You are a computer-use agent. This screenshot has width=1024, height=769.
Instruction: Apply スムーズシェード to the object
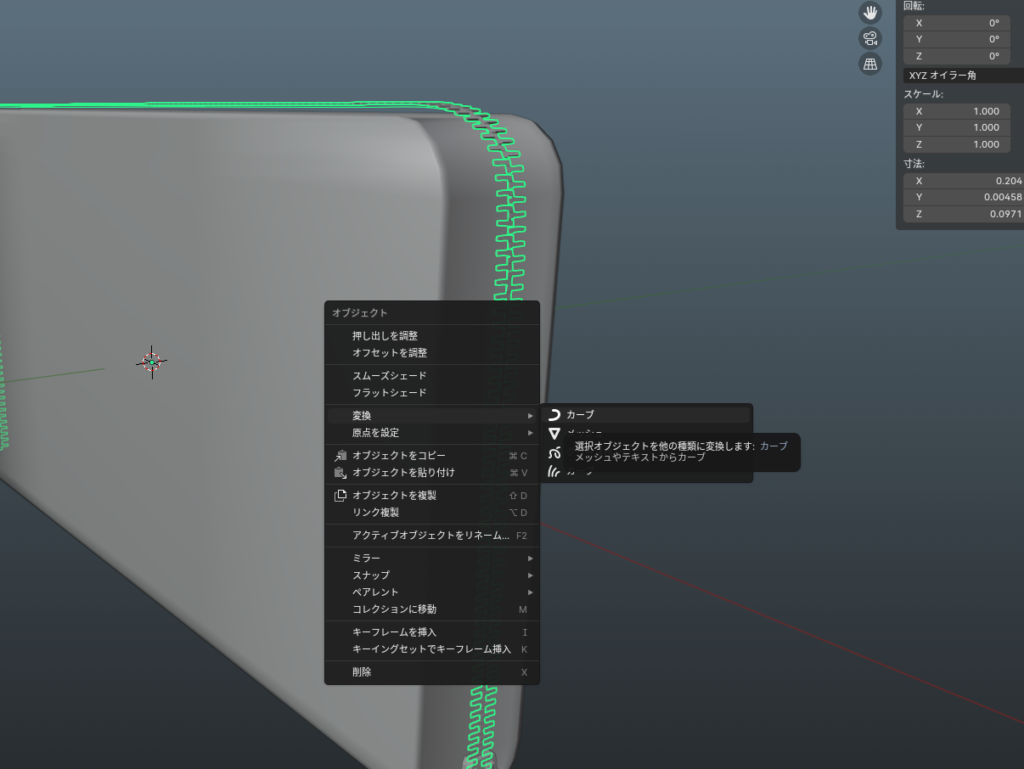coord(432,375)
